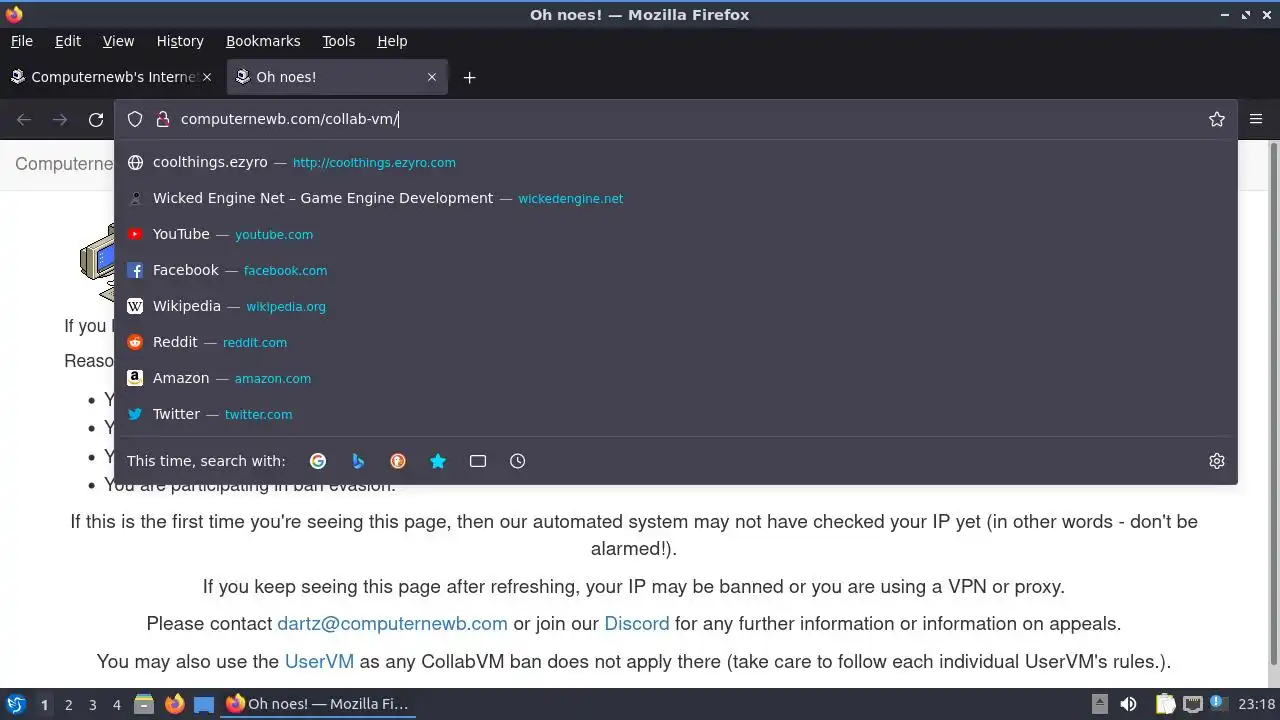Open the Firefox hamburger menu

pyautogui.click(x=1256, y=119)
